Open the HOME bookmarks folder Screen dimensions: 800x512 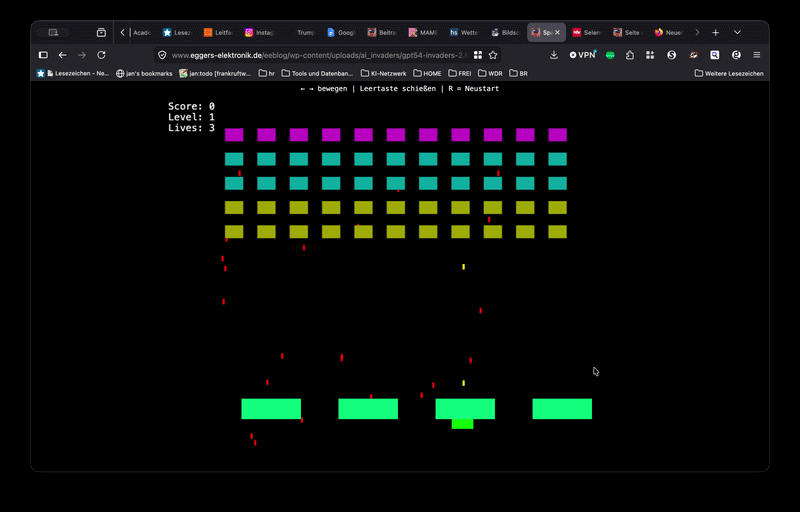pos(428,73)
